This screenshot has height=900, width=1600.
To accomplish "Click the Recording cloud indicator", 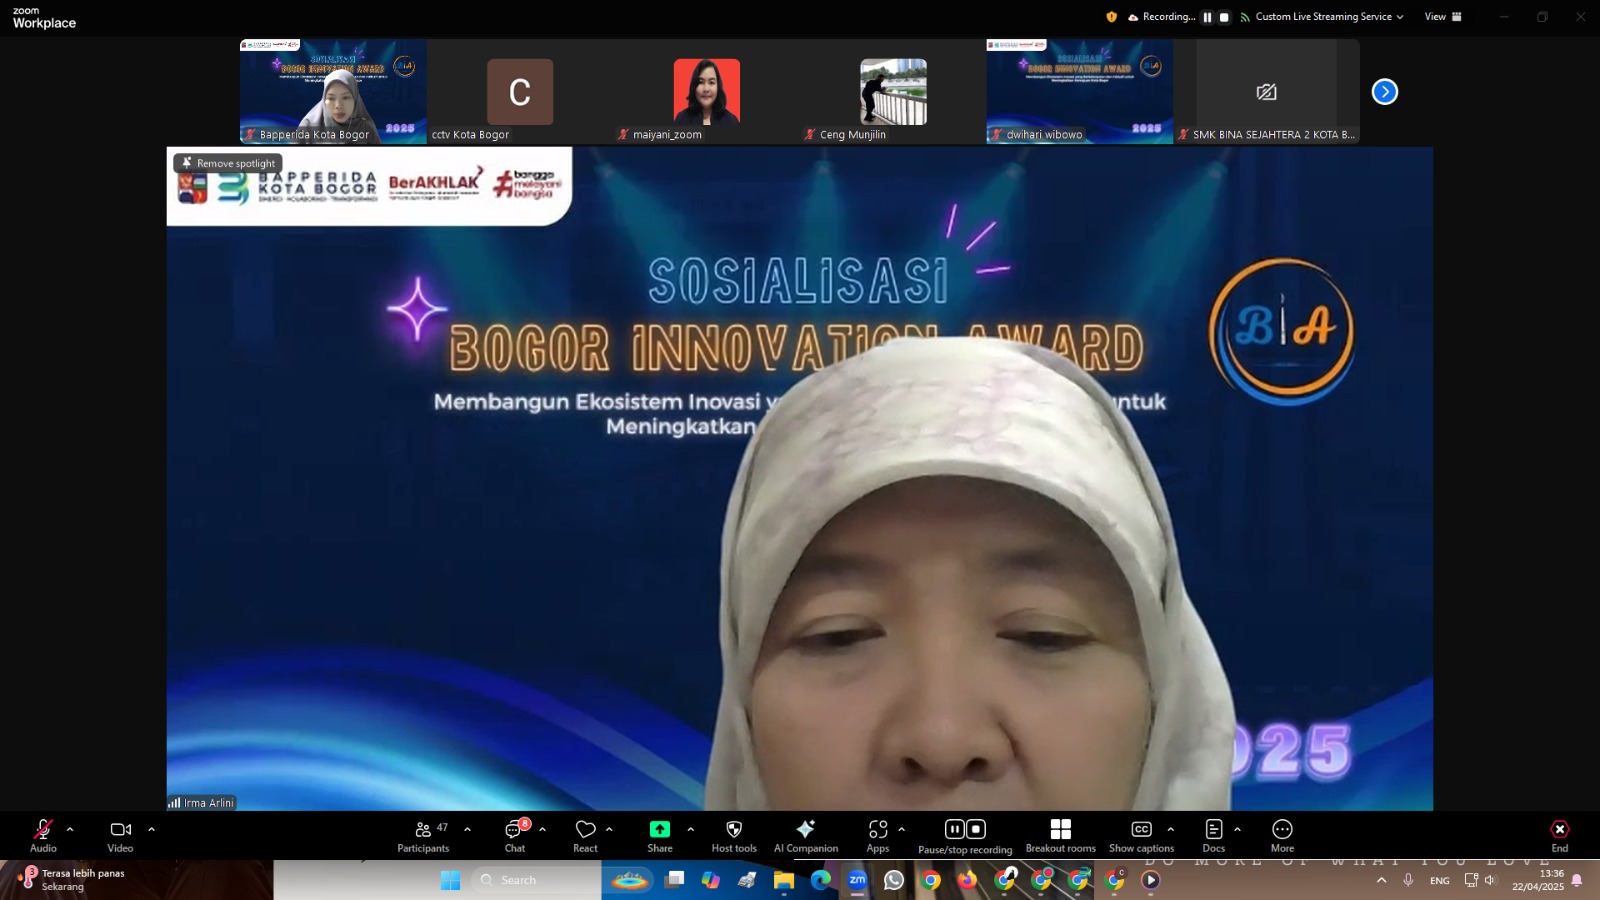I will tap(1161, 17).
